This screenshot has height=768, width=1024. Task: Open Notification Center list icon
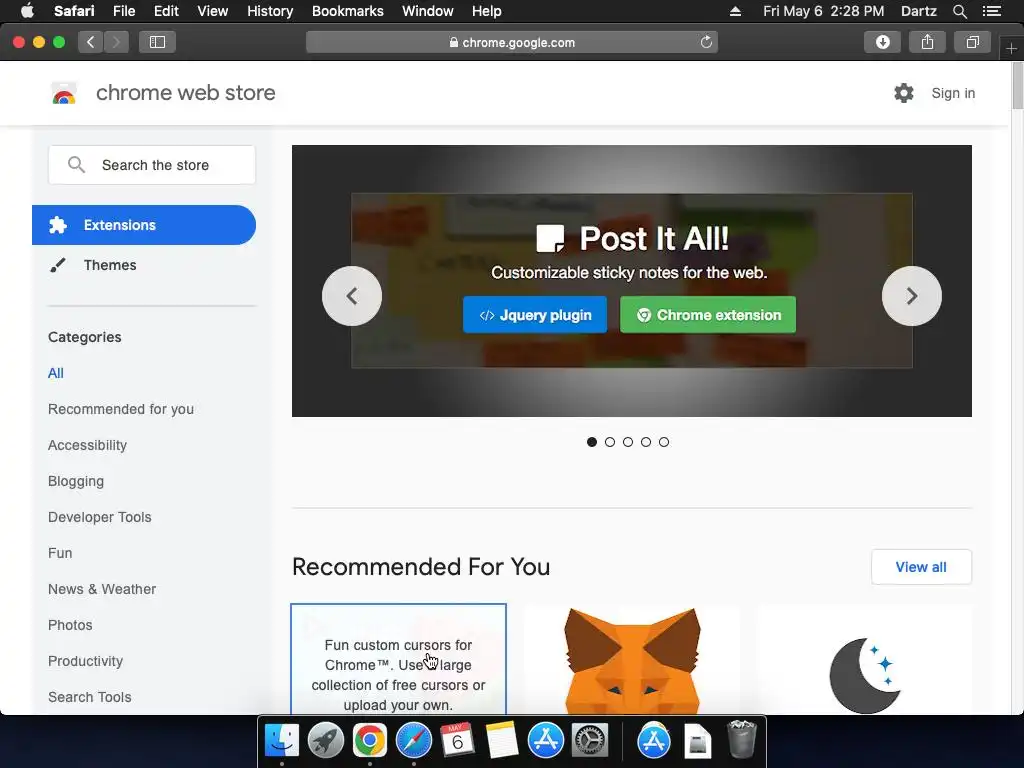pos(992,11)
